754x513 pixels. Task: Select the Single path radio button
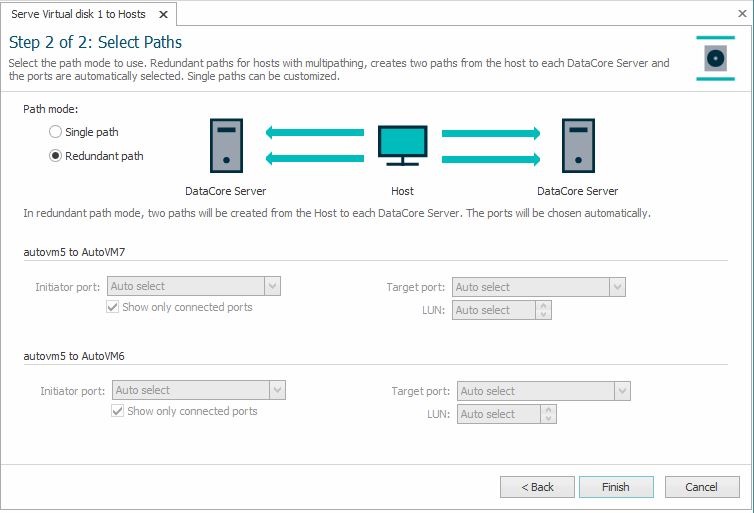click(x=56, y=132)
